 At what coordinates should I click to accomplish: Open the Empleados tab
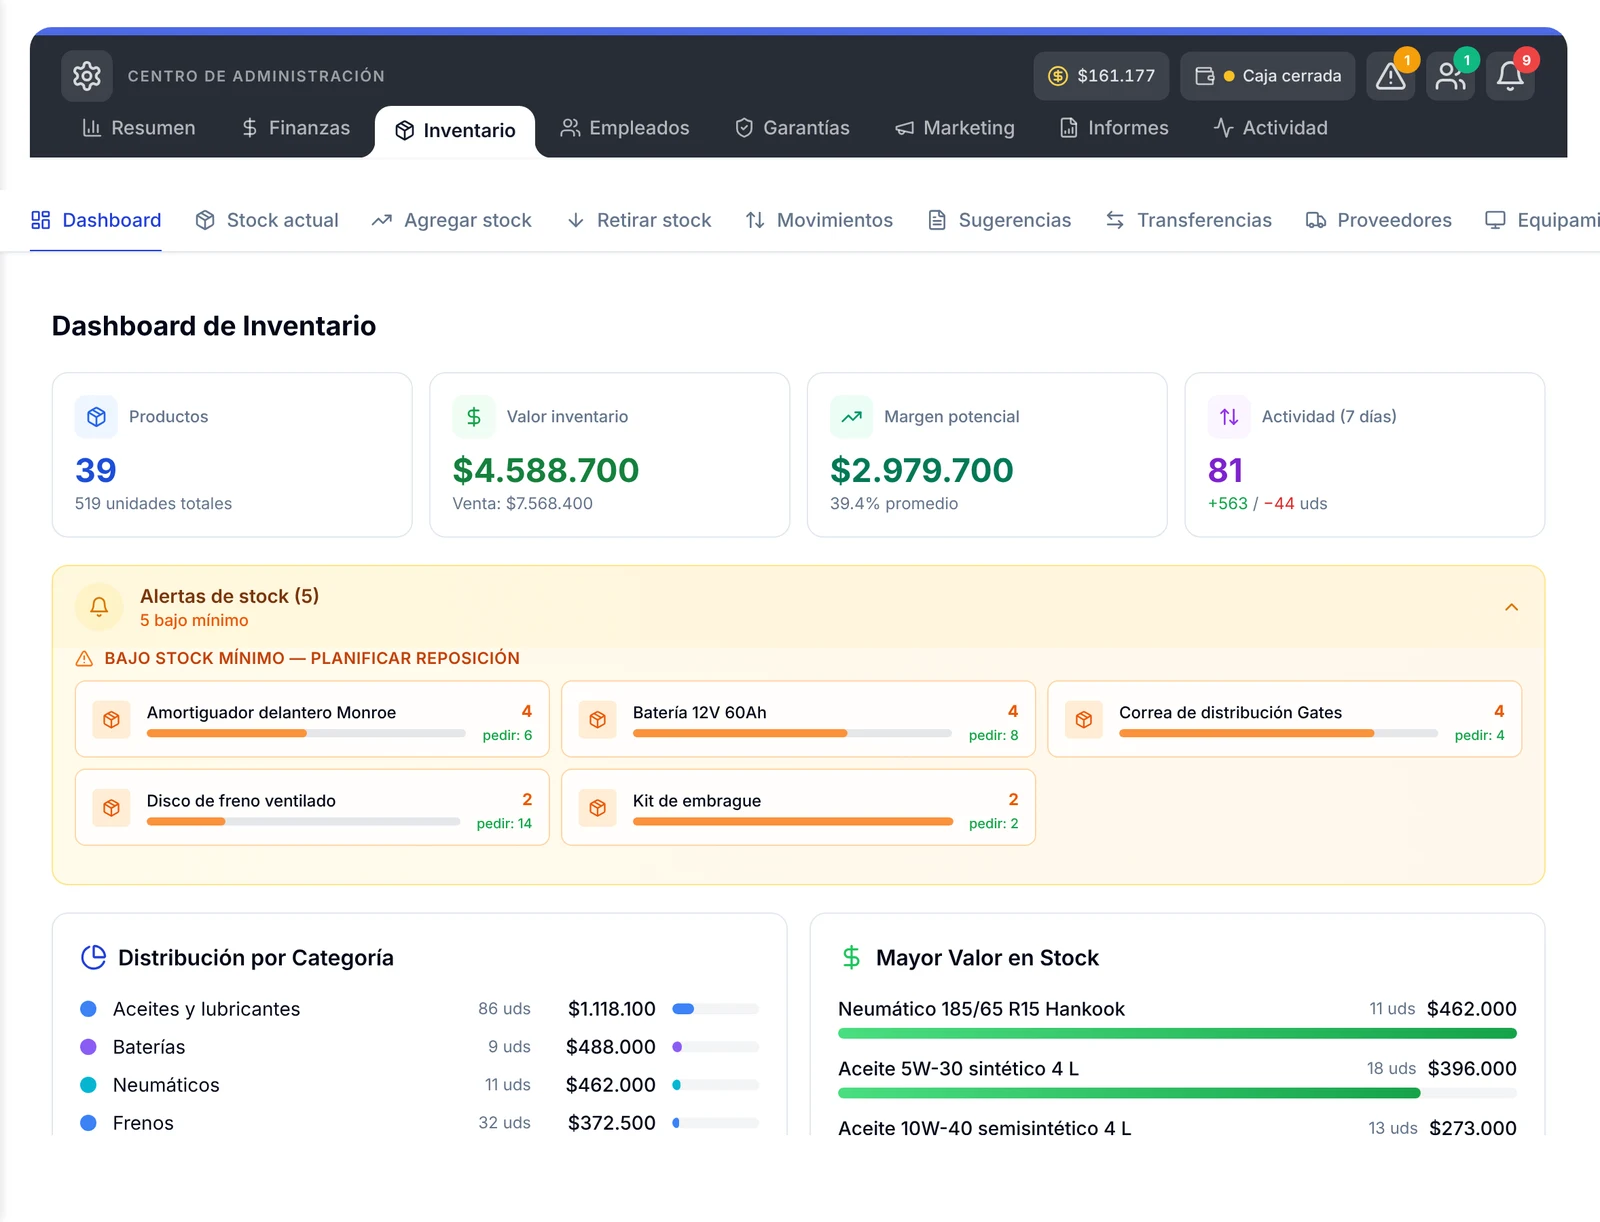[625, 128]
